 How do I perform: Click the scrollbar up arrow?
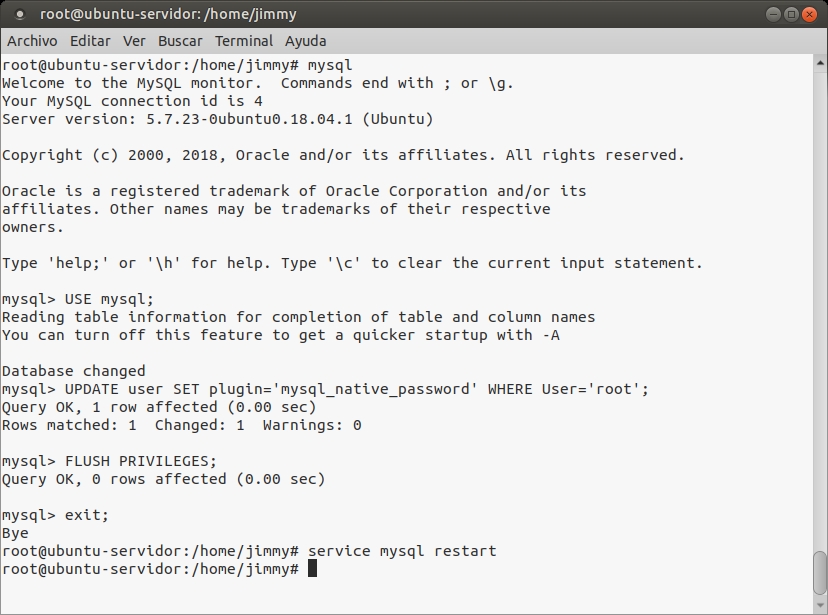819,62
